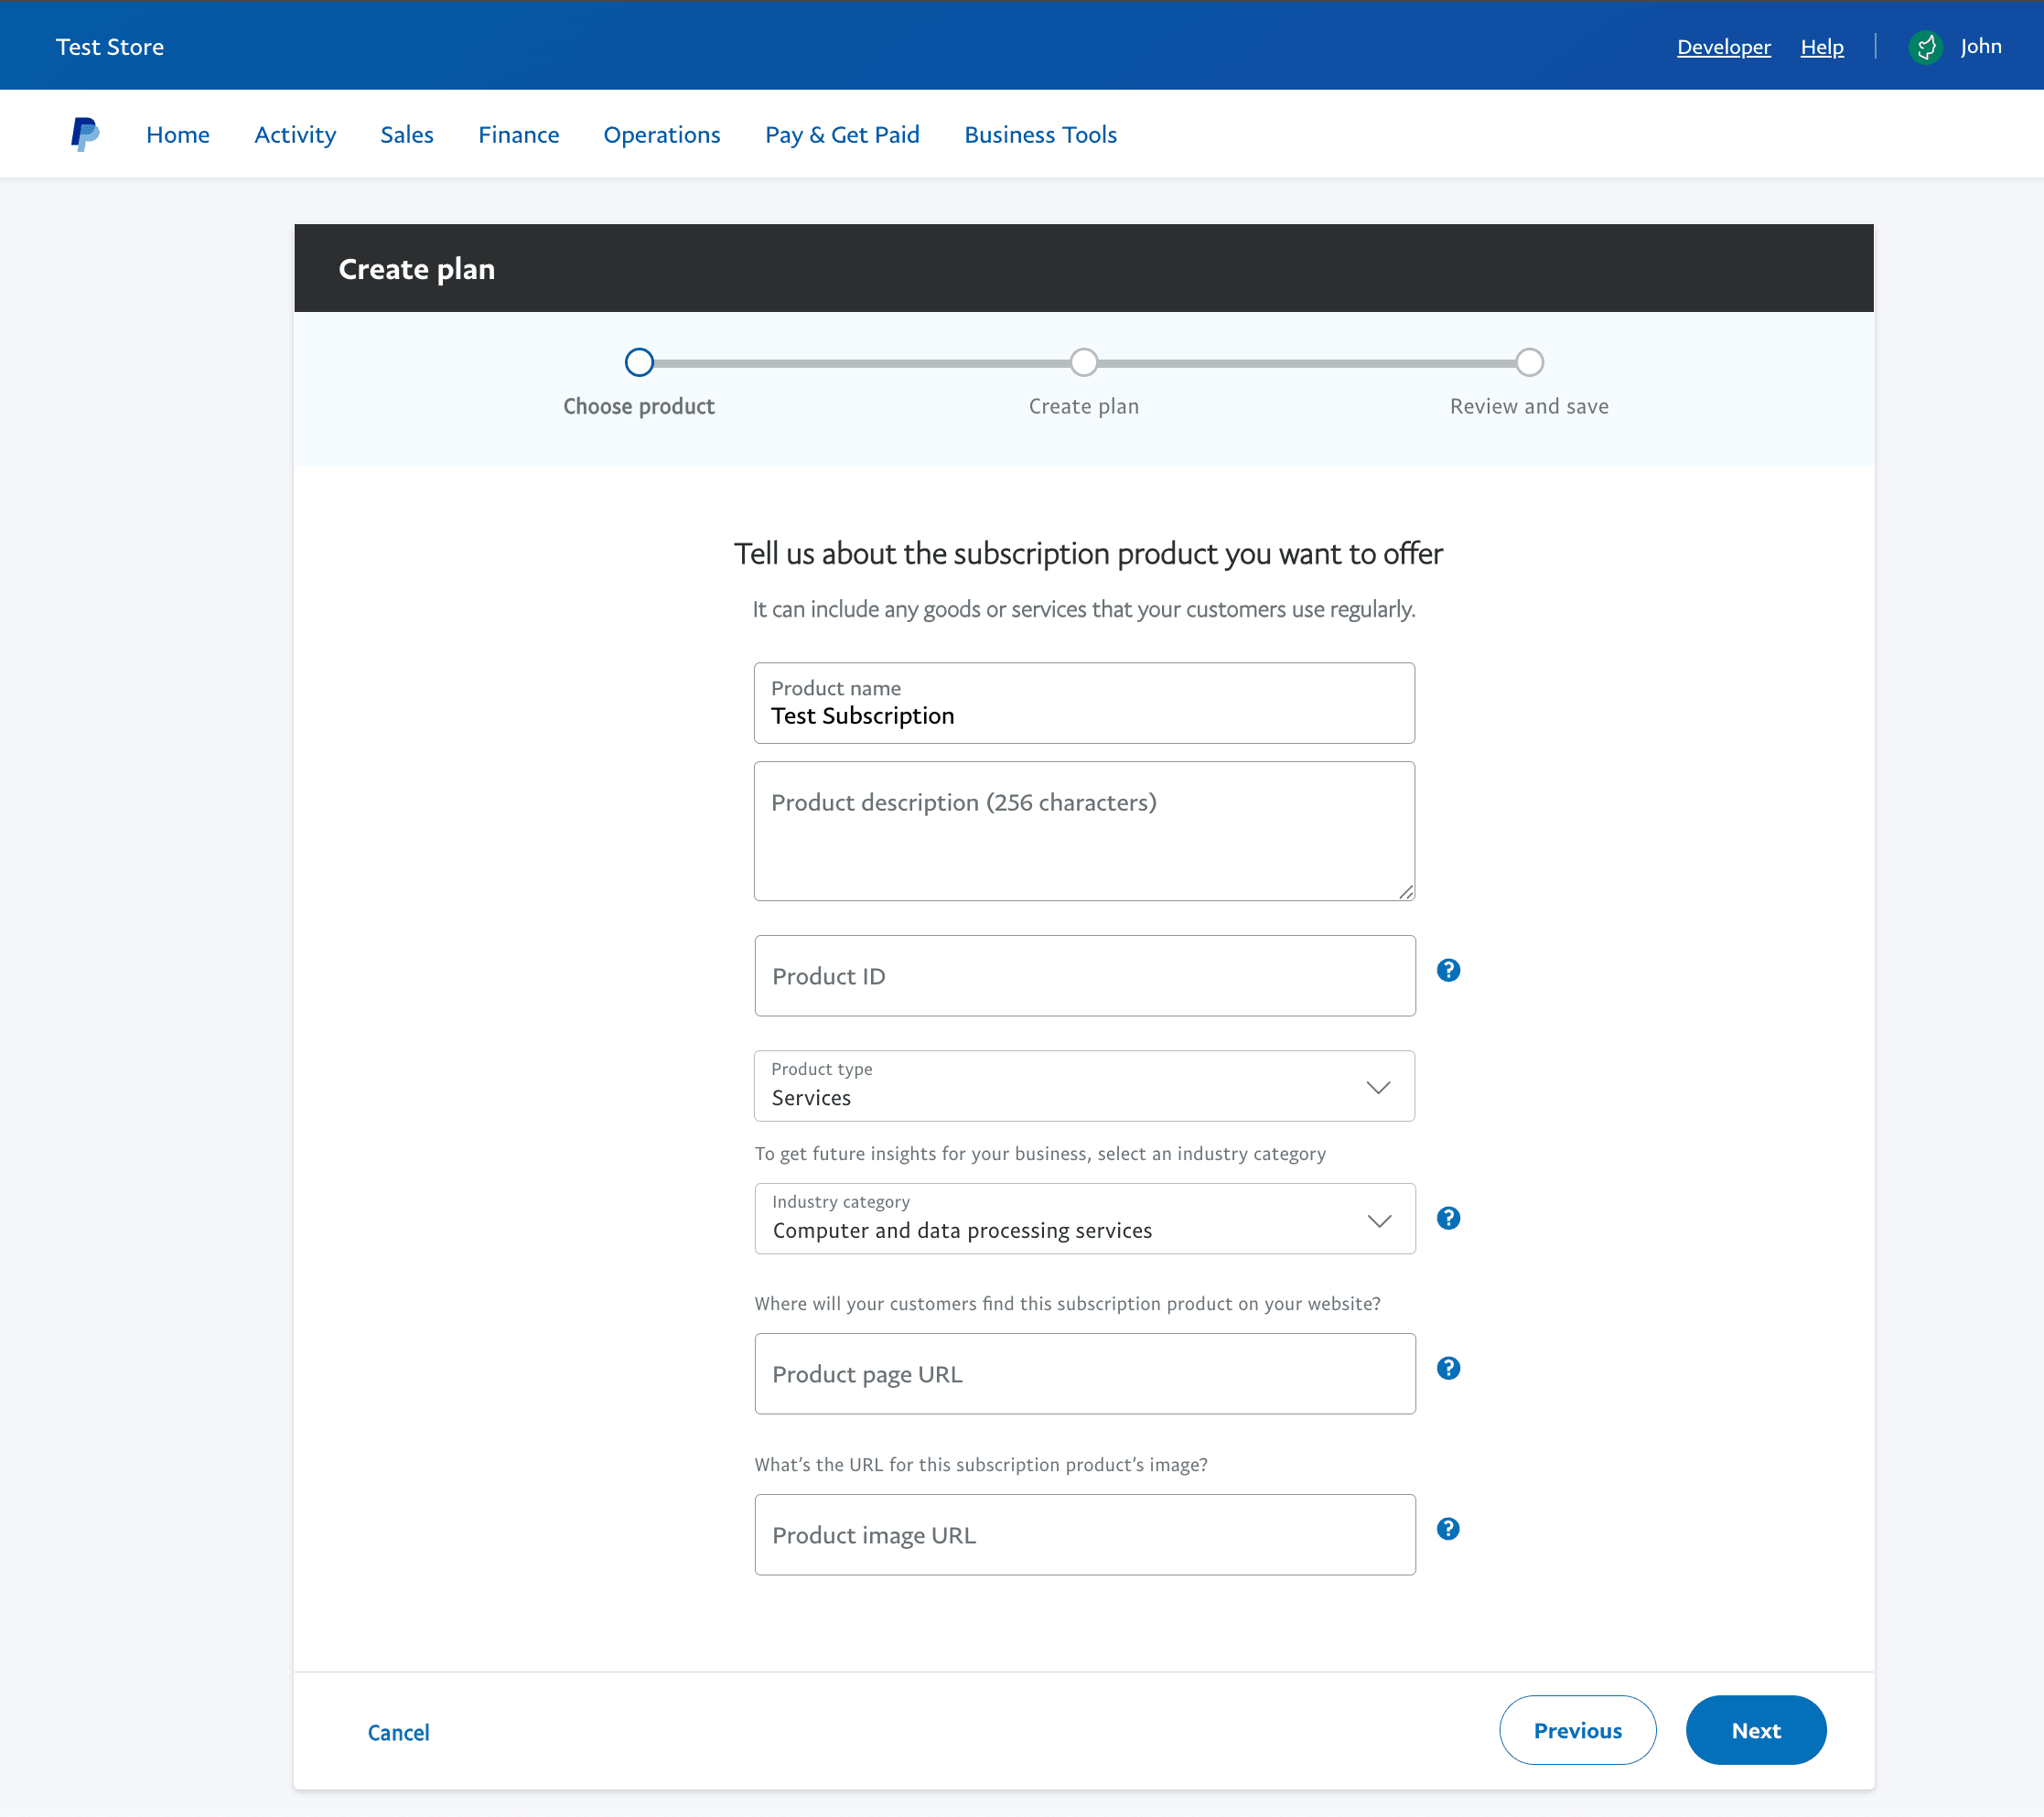Click the Next button
The height and width of the screenshot is (1817, 2044).
pyautogui.click(x=1756, y=1730)
